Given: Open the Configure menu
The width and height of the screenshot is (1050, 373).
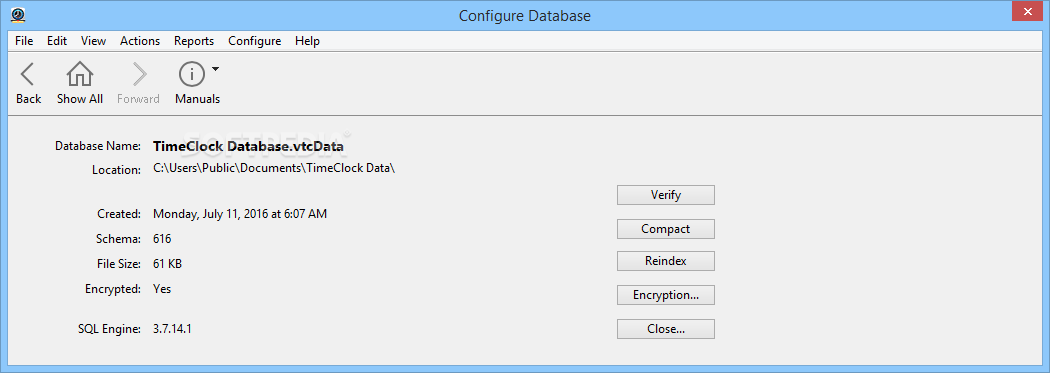Looking at the screenshot, I should click(x=254, y=41).
